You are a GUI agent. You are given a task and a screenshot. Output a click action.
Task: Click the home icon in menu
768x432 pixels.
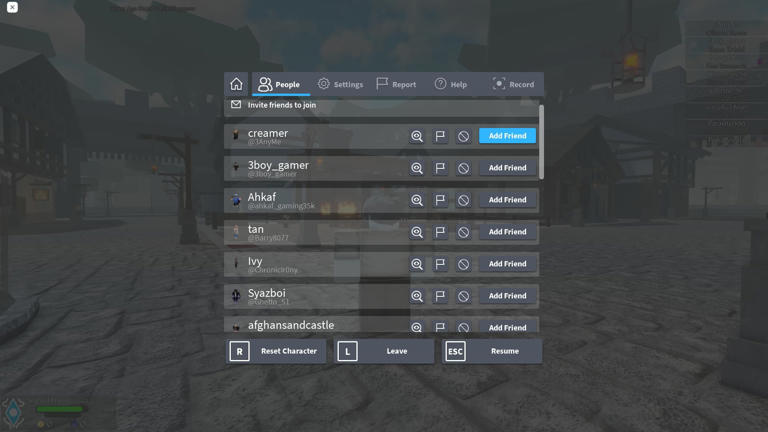(x=237, y=84)
